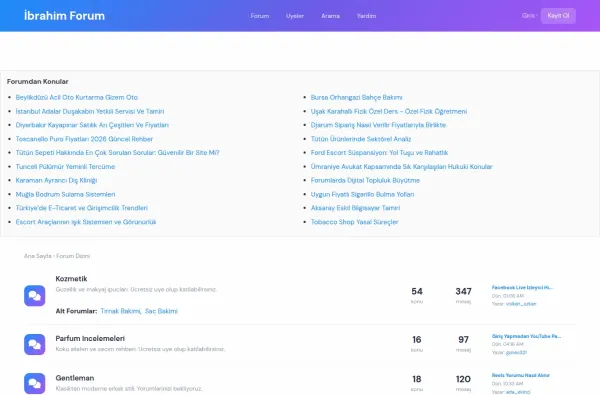Open last post Reels Yorumu Nasıl Alınır
Image resolution: width=600 pixels, height=395 pixels.
point(520,375)
